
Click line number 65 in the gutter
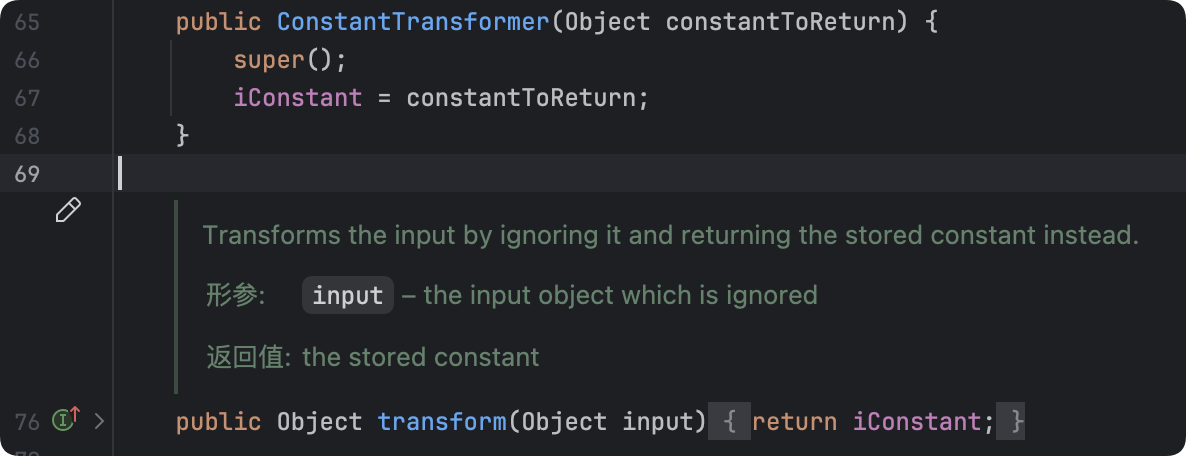pos(27,22)
